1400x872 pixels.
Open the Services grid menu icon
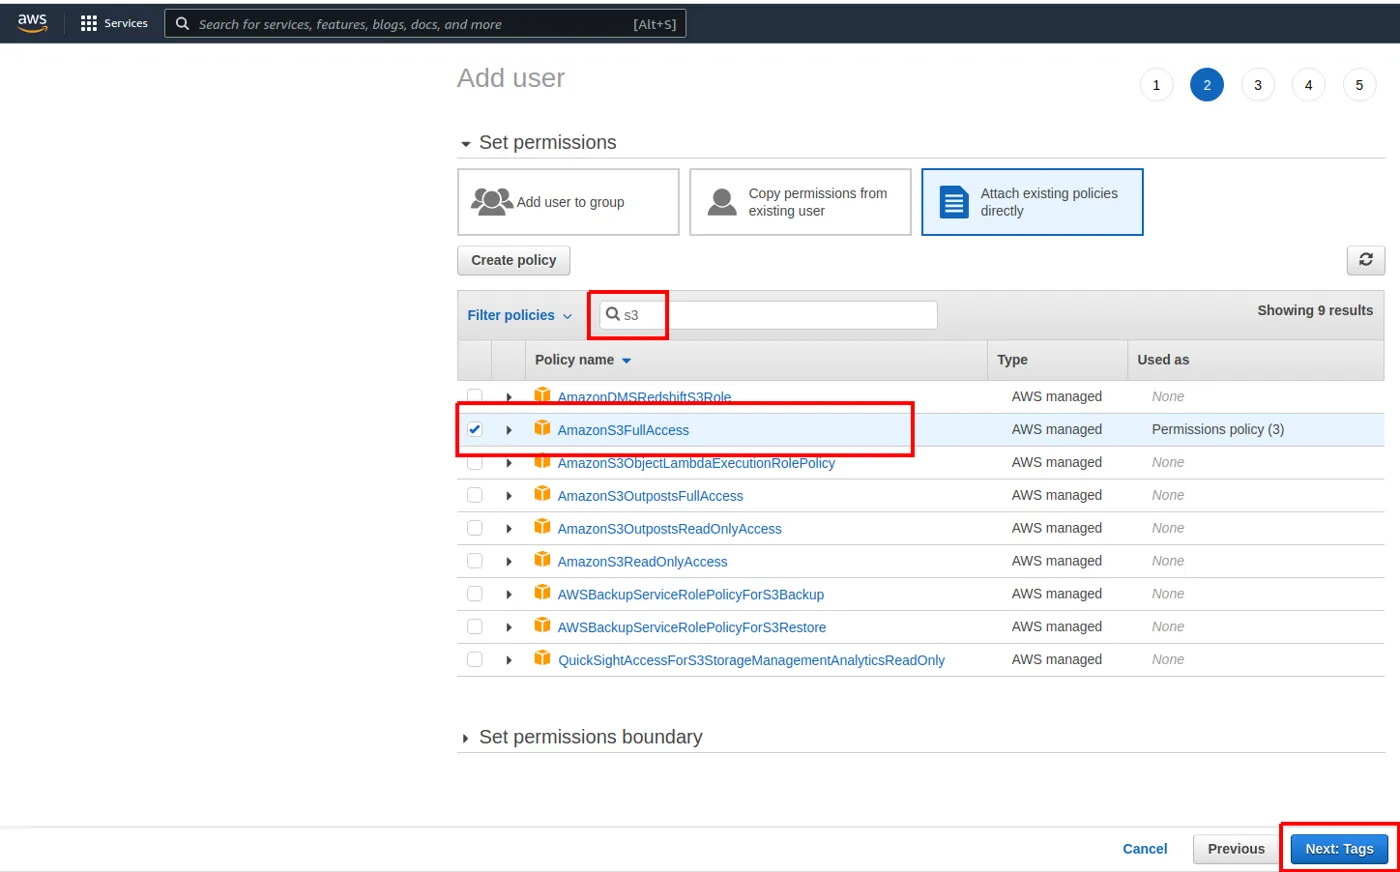coord(89,23)
